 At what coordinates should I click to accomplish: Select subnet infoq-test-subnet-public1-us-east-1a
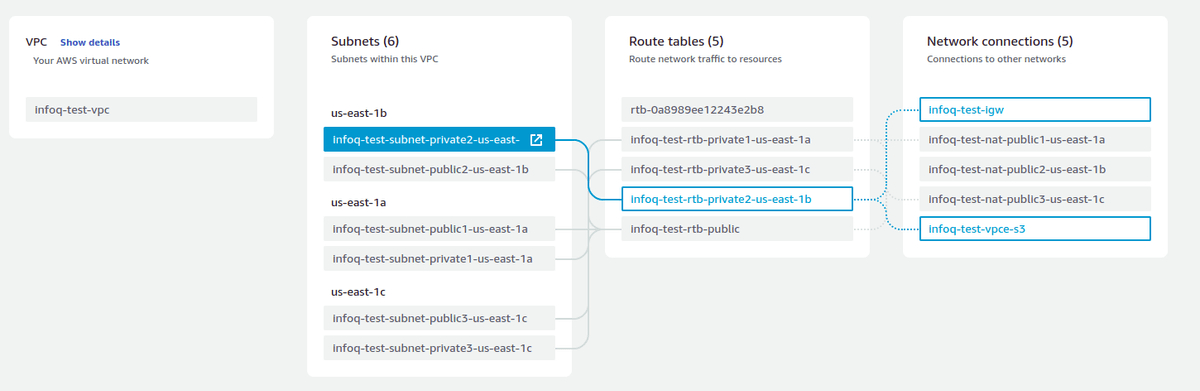[439, 230]
